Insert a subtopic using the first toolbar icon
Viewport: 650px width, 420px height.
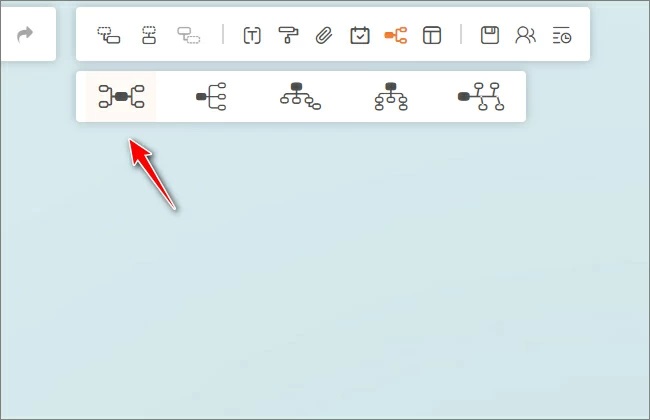108,35
